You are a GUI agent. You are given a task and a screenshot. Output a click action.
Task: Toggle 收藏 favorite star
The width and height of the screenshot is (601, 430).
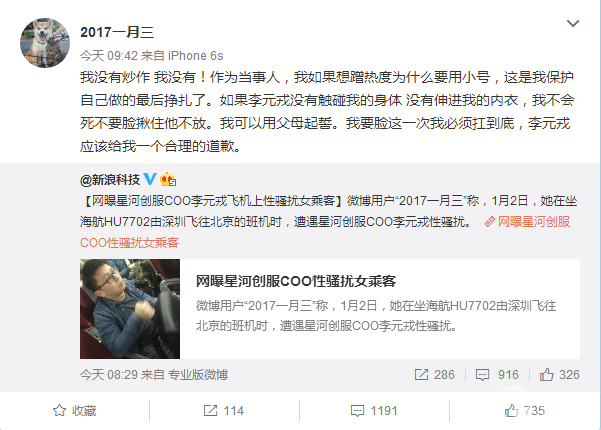coord(75,411)
